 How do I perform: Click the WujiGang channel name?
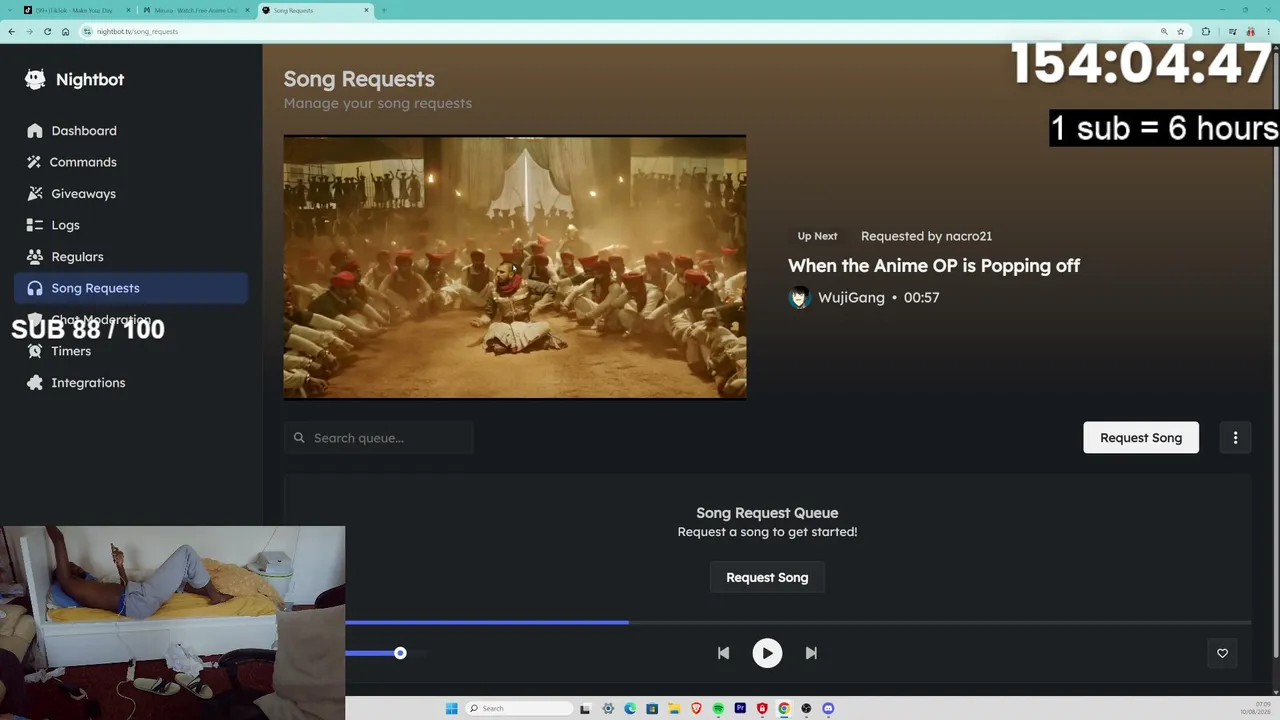pyautogui.click(x=851, y=298)
